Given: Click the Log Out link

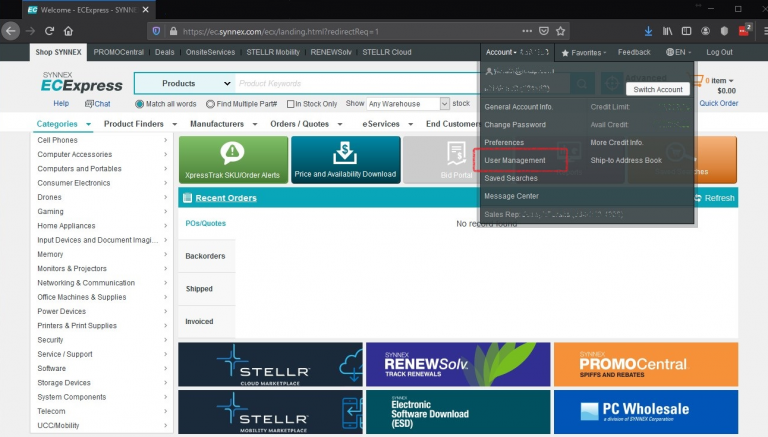Looking at the screenshot, I should point(719,52).
